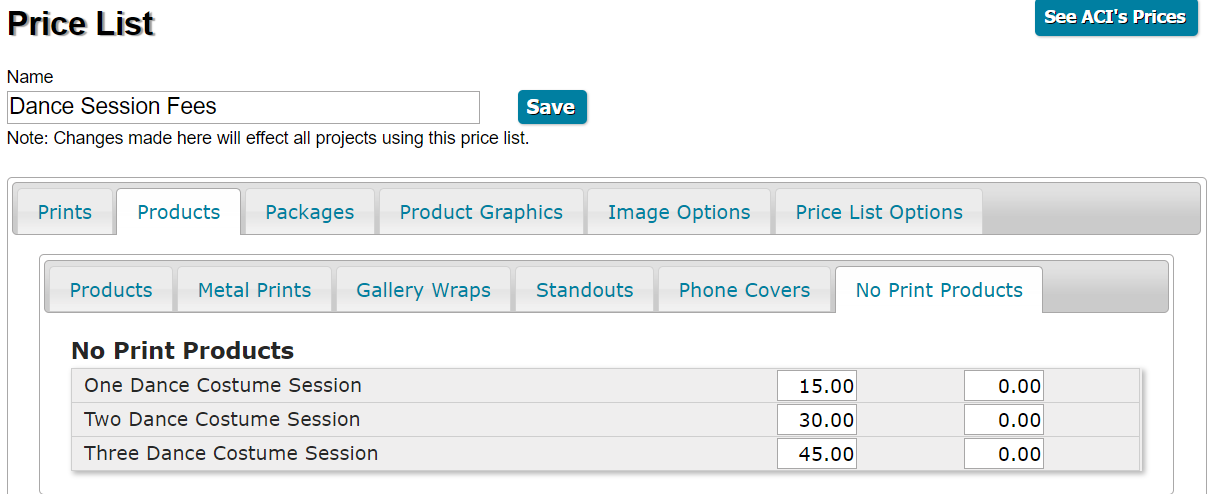This screenshot has height=494, width=1210.
Task: Open See ACI's Prices
Action: pos(1115,17)
